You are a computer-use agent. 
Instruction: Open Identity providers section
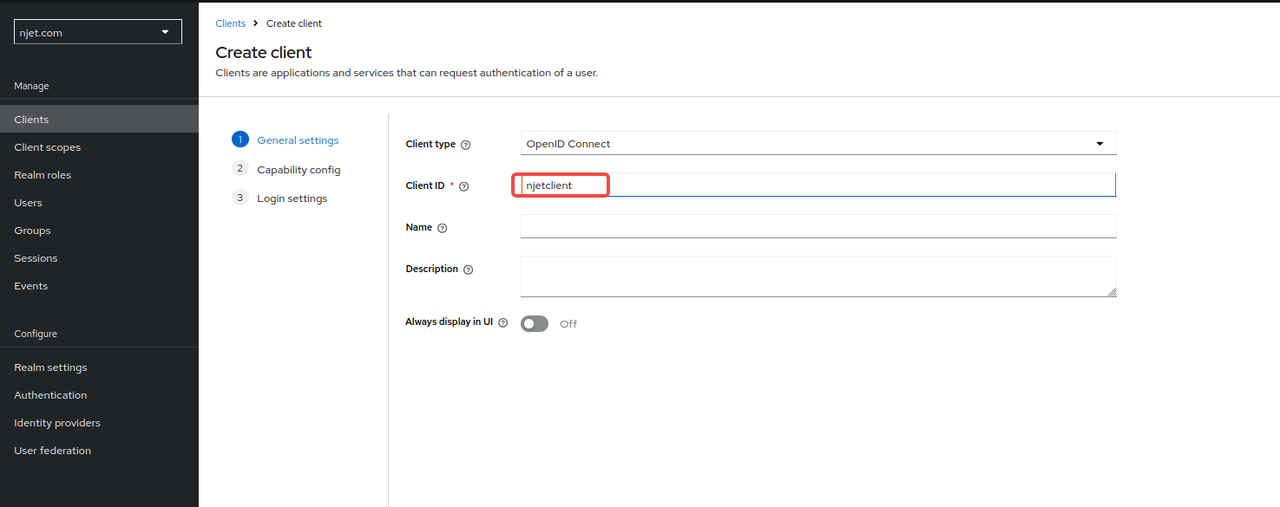[x=57, y=423]
